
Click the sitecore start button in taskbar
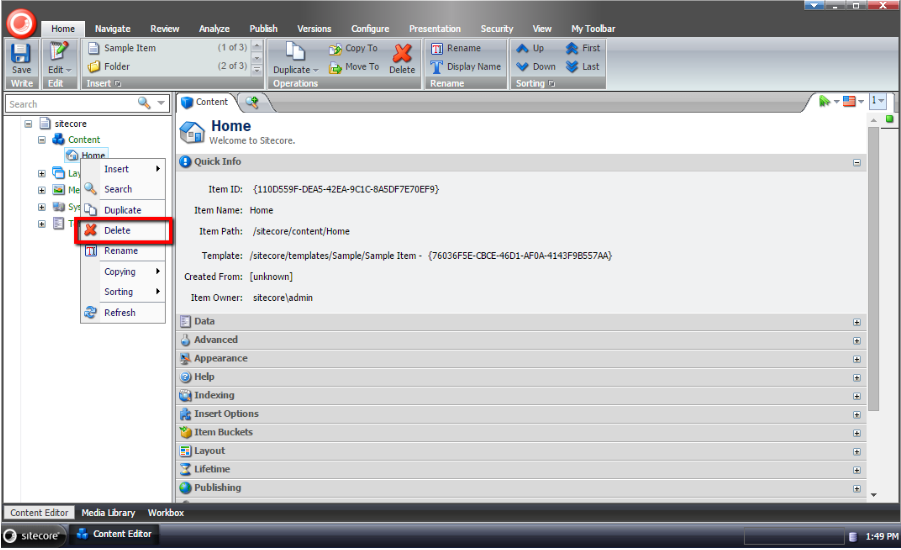(x=33, y=536)
